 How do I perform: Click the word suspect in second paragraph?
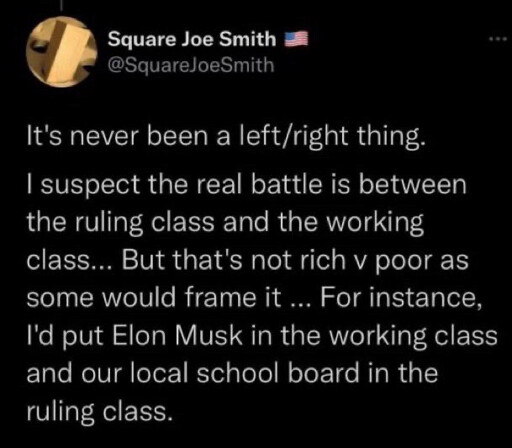90,186
